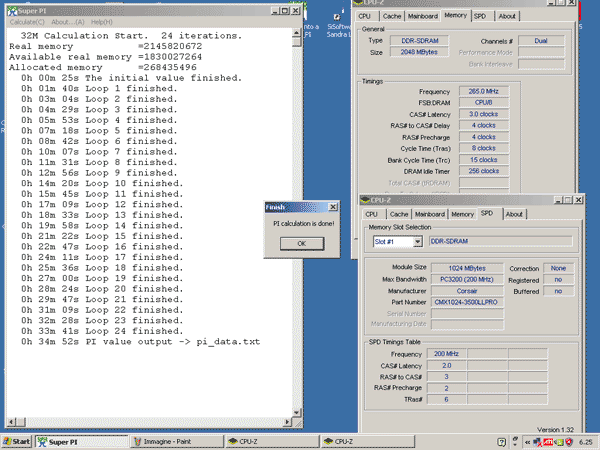The image size is (600, 450).
Task: Open the Windows Start menu
Action: (16, 442)
